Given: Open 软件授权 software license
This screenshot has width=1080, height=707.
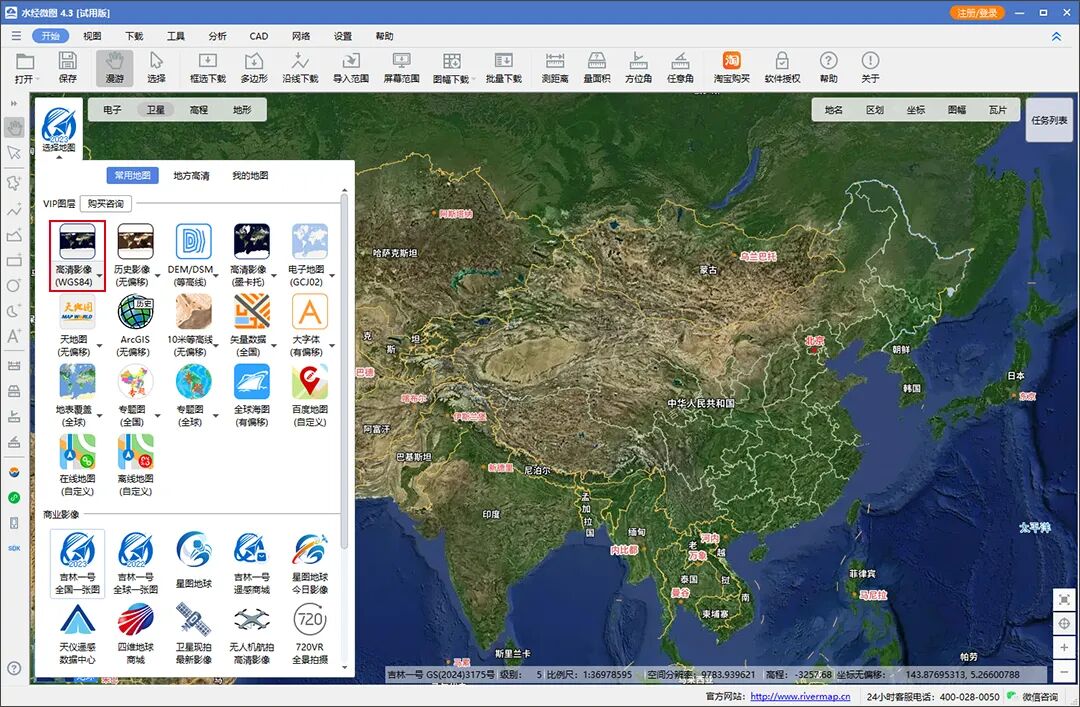Looking at the screenshot, I should [782, 68].
